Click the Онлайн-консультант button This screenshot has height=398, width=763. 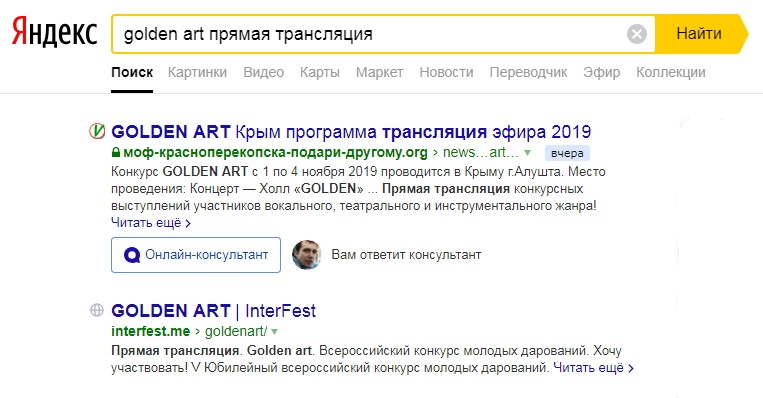[x=196, y=254]
